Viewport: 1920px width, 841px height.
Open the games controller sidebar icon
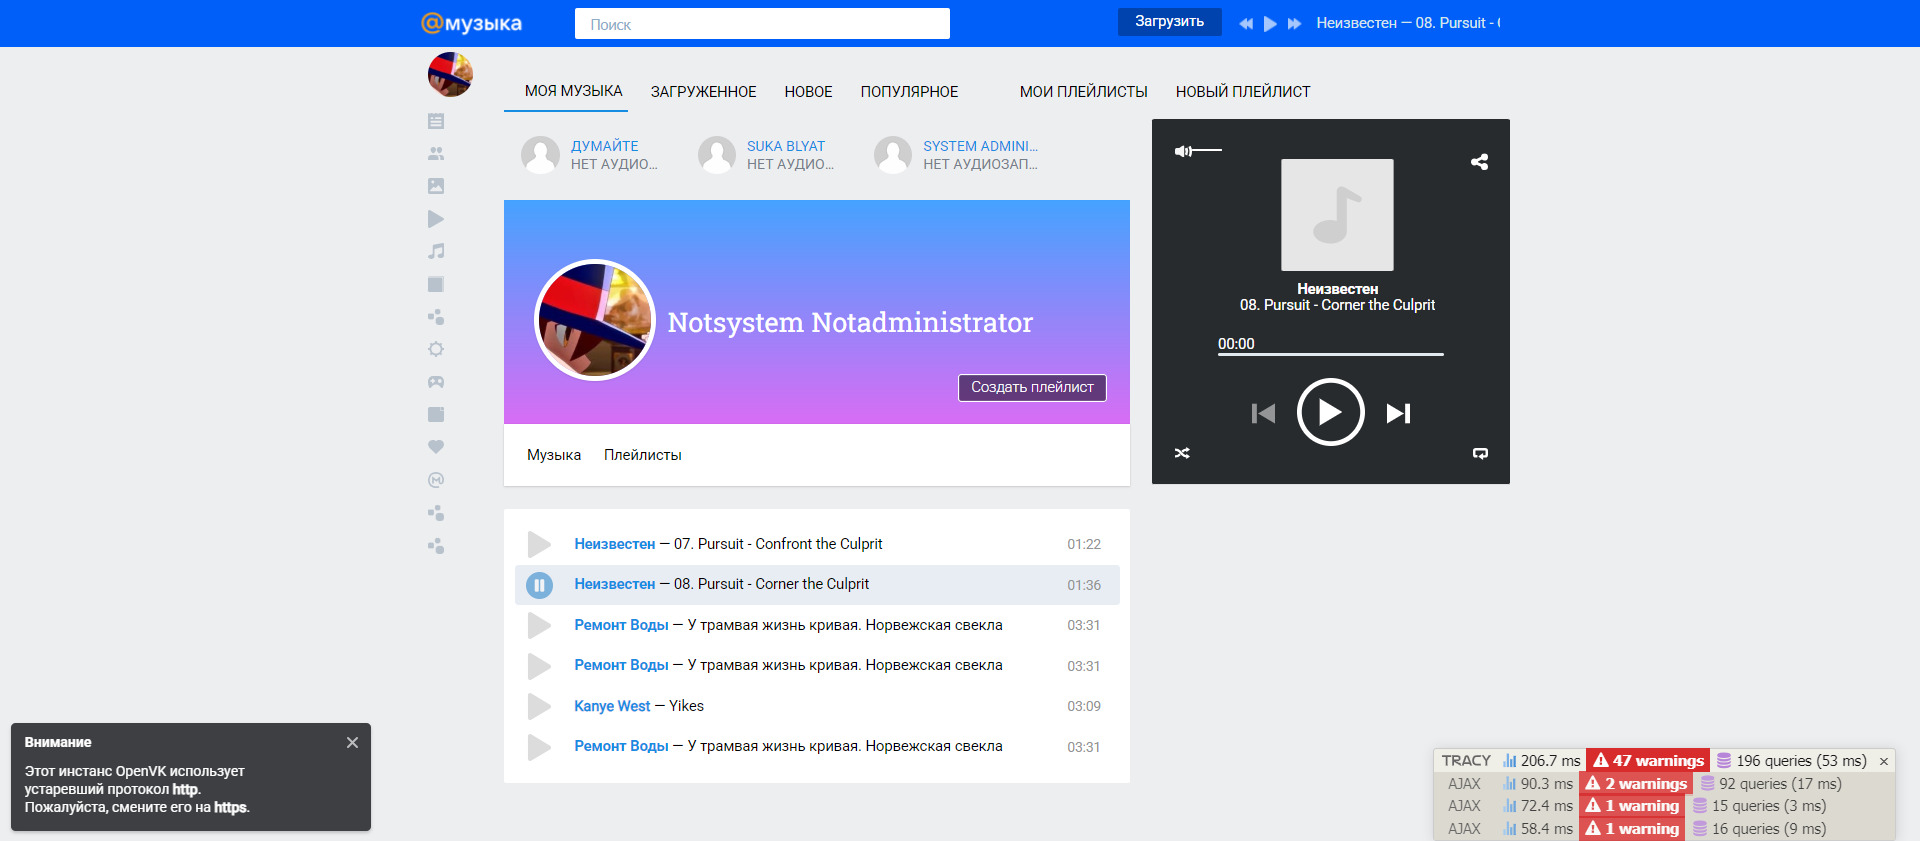click(436, 382)
